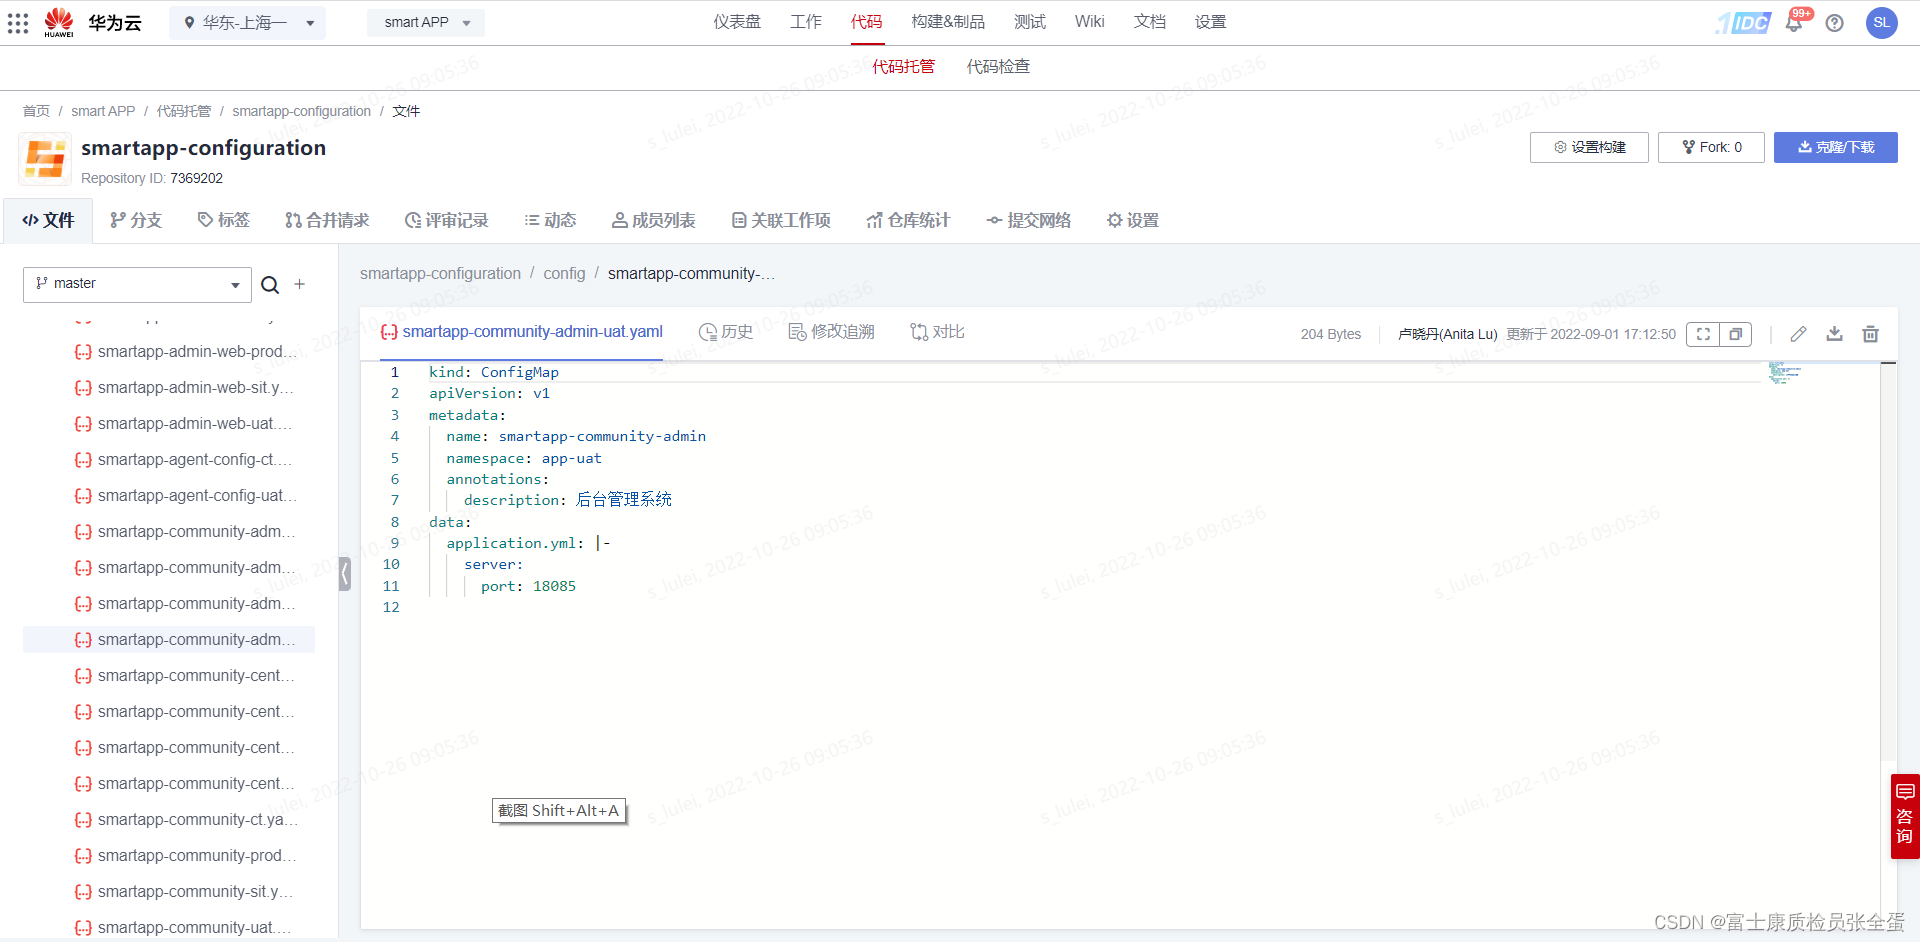View 修改追溯 blame tab

pyautogui.click(x=832, y=332)
